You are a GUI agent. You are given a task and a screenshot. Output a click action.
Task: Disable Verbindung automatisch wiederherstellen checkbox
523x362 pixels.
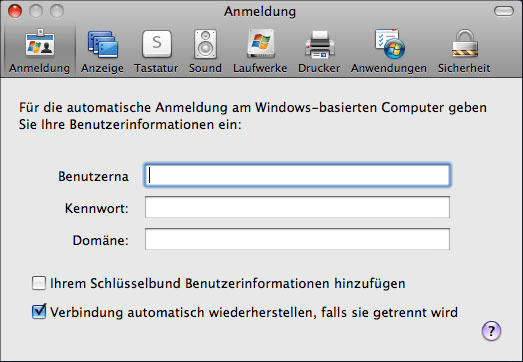click(x=39, y=312)
